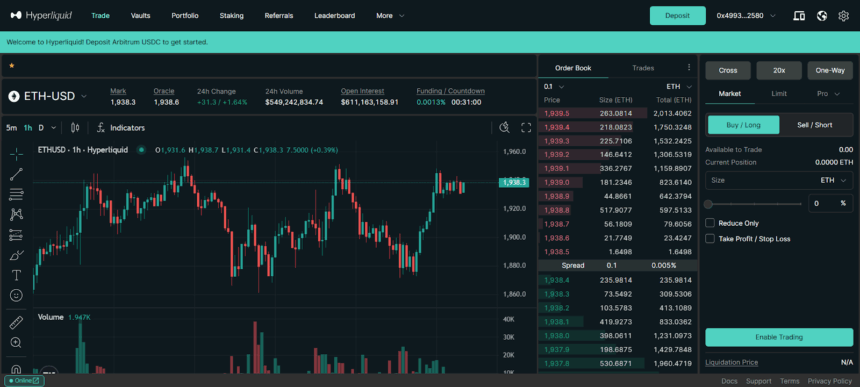Click the devices icon in the header
The height and width of the screenshot is (387, 860).
(799, 16)
